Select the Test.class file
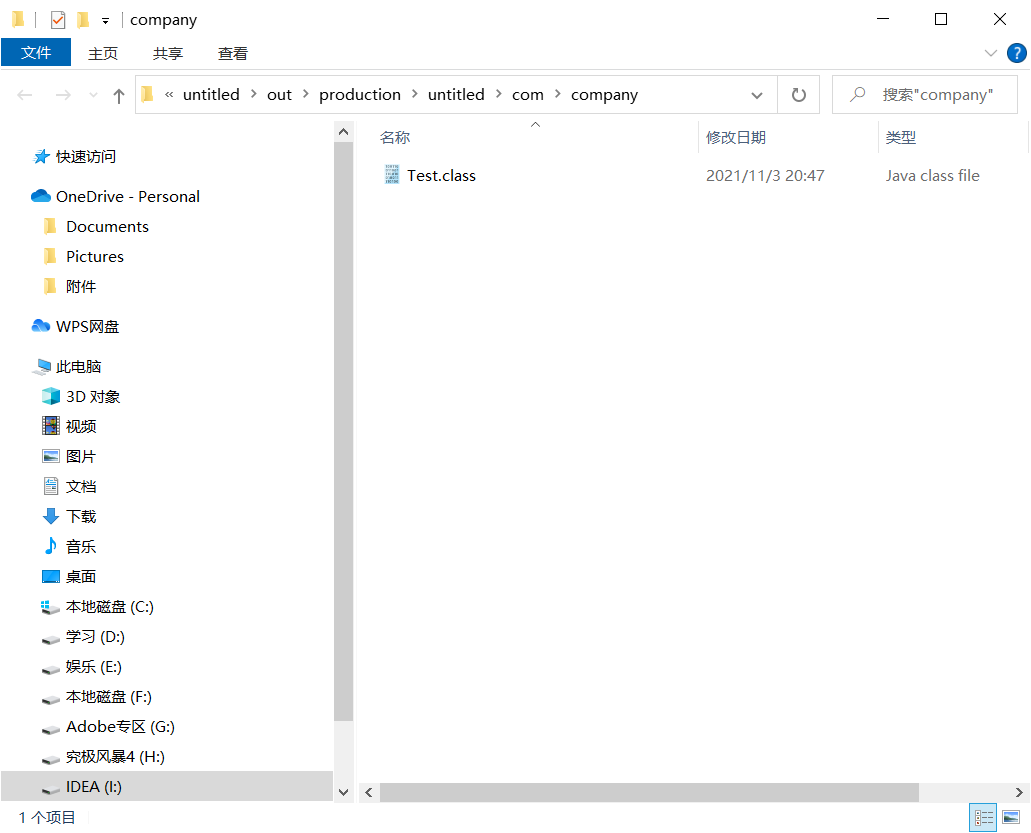 point(441,176)
